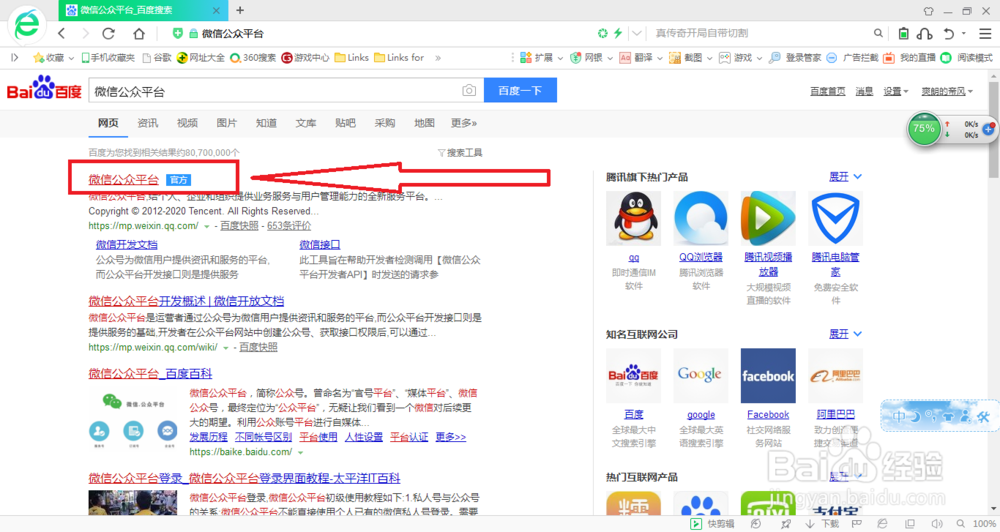This screenshot has height=532, width=1000.
Task: Open 360搜索 bookmark
Action: [x=253, y=57]
